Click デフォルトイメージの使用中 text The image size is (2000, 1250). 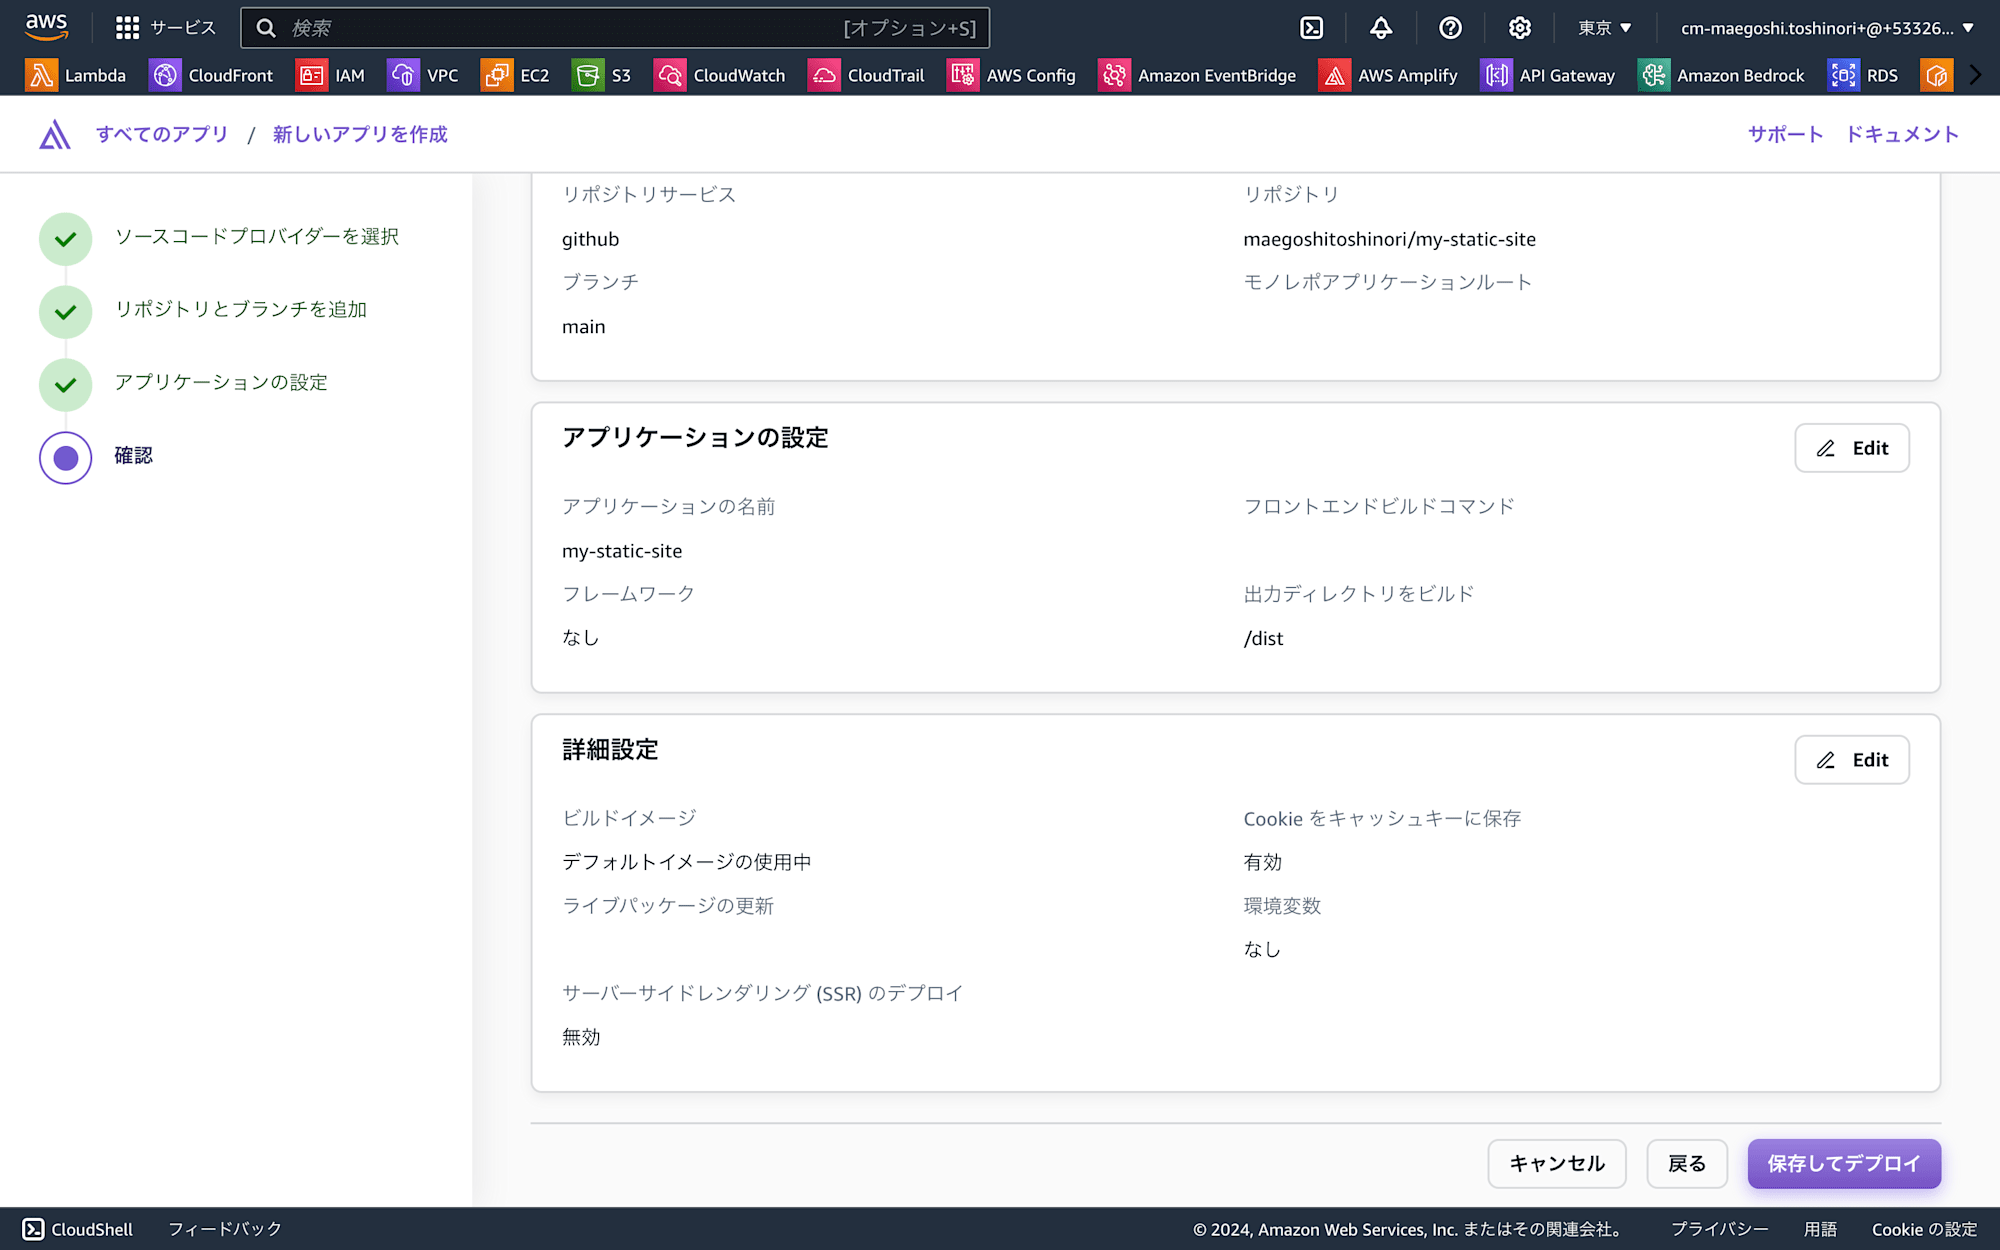(x=687, y=862)
